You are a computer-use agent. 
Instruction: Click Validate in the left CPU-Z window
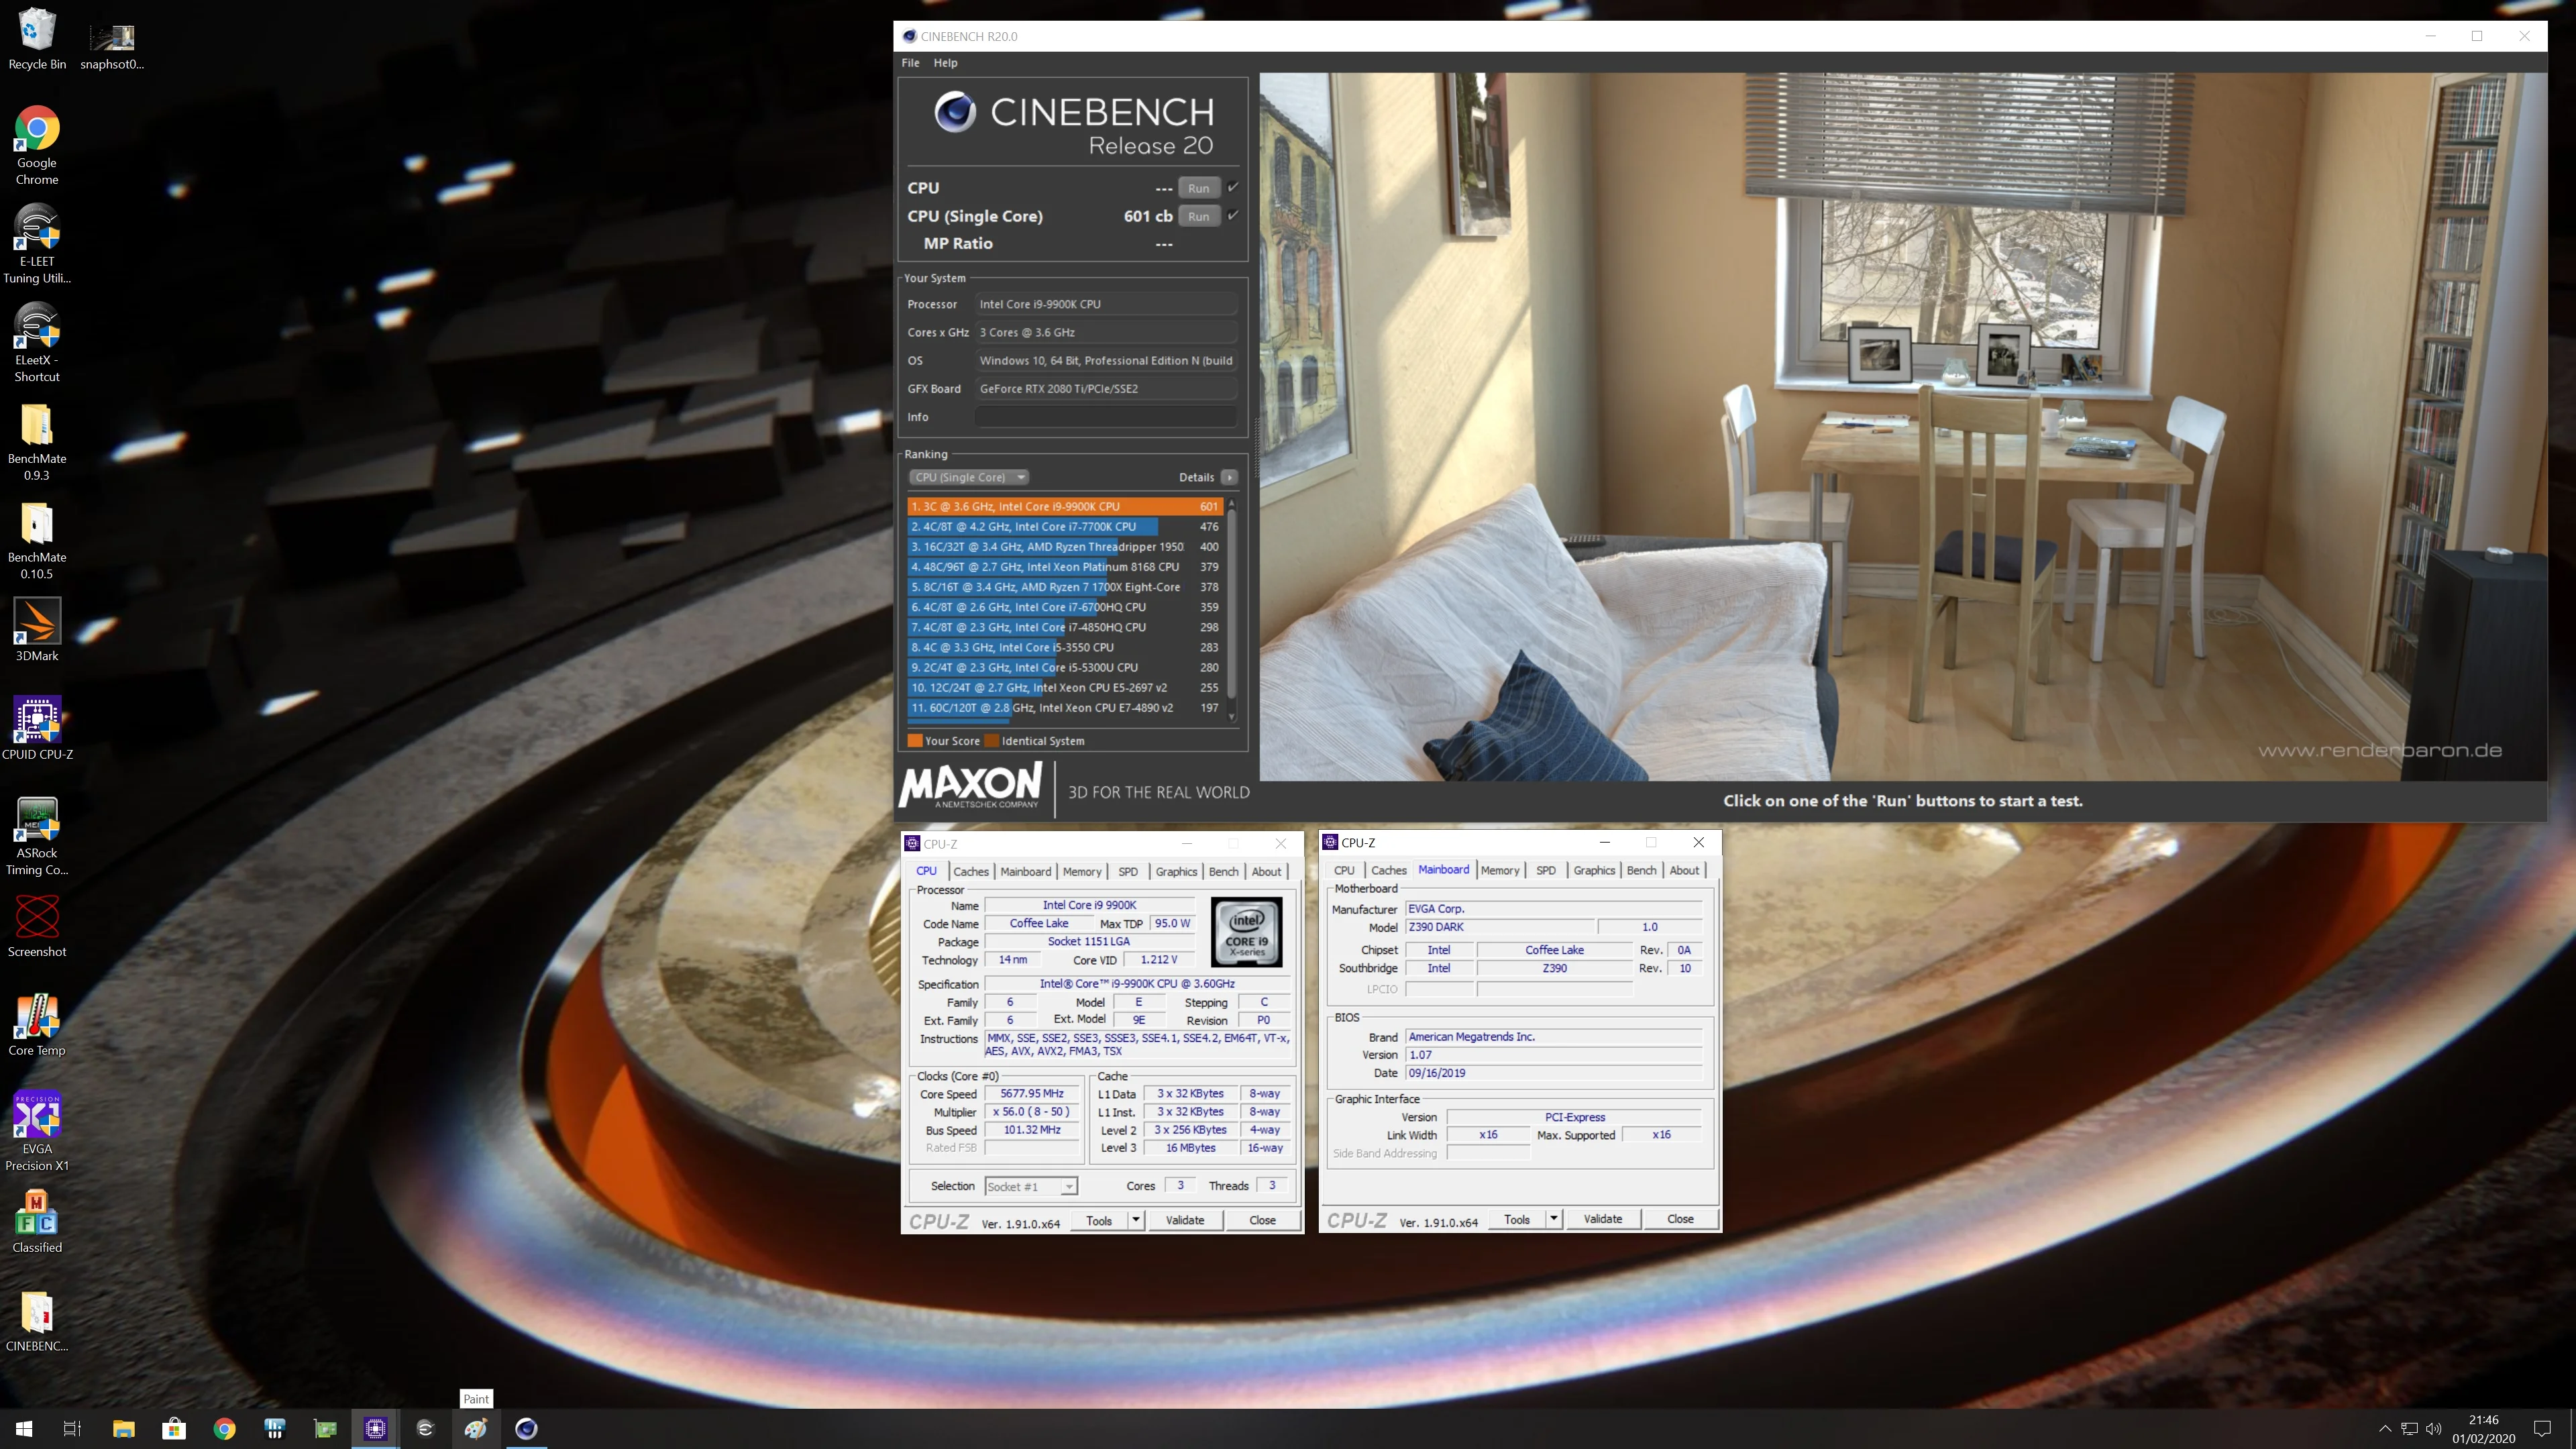tap(1185, 1220)
